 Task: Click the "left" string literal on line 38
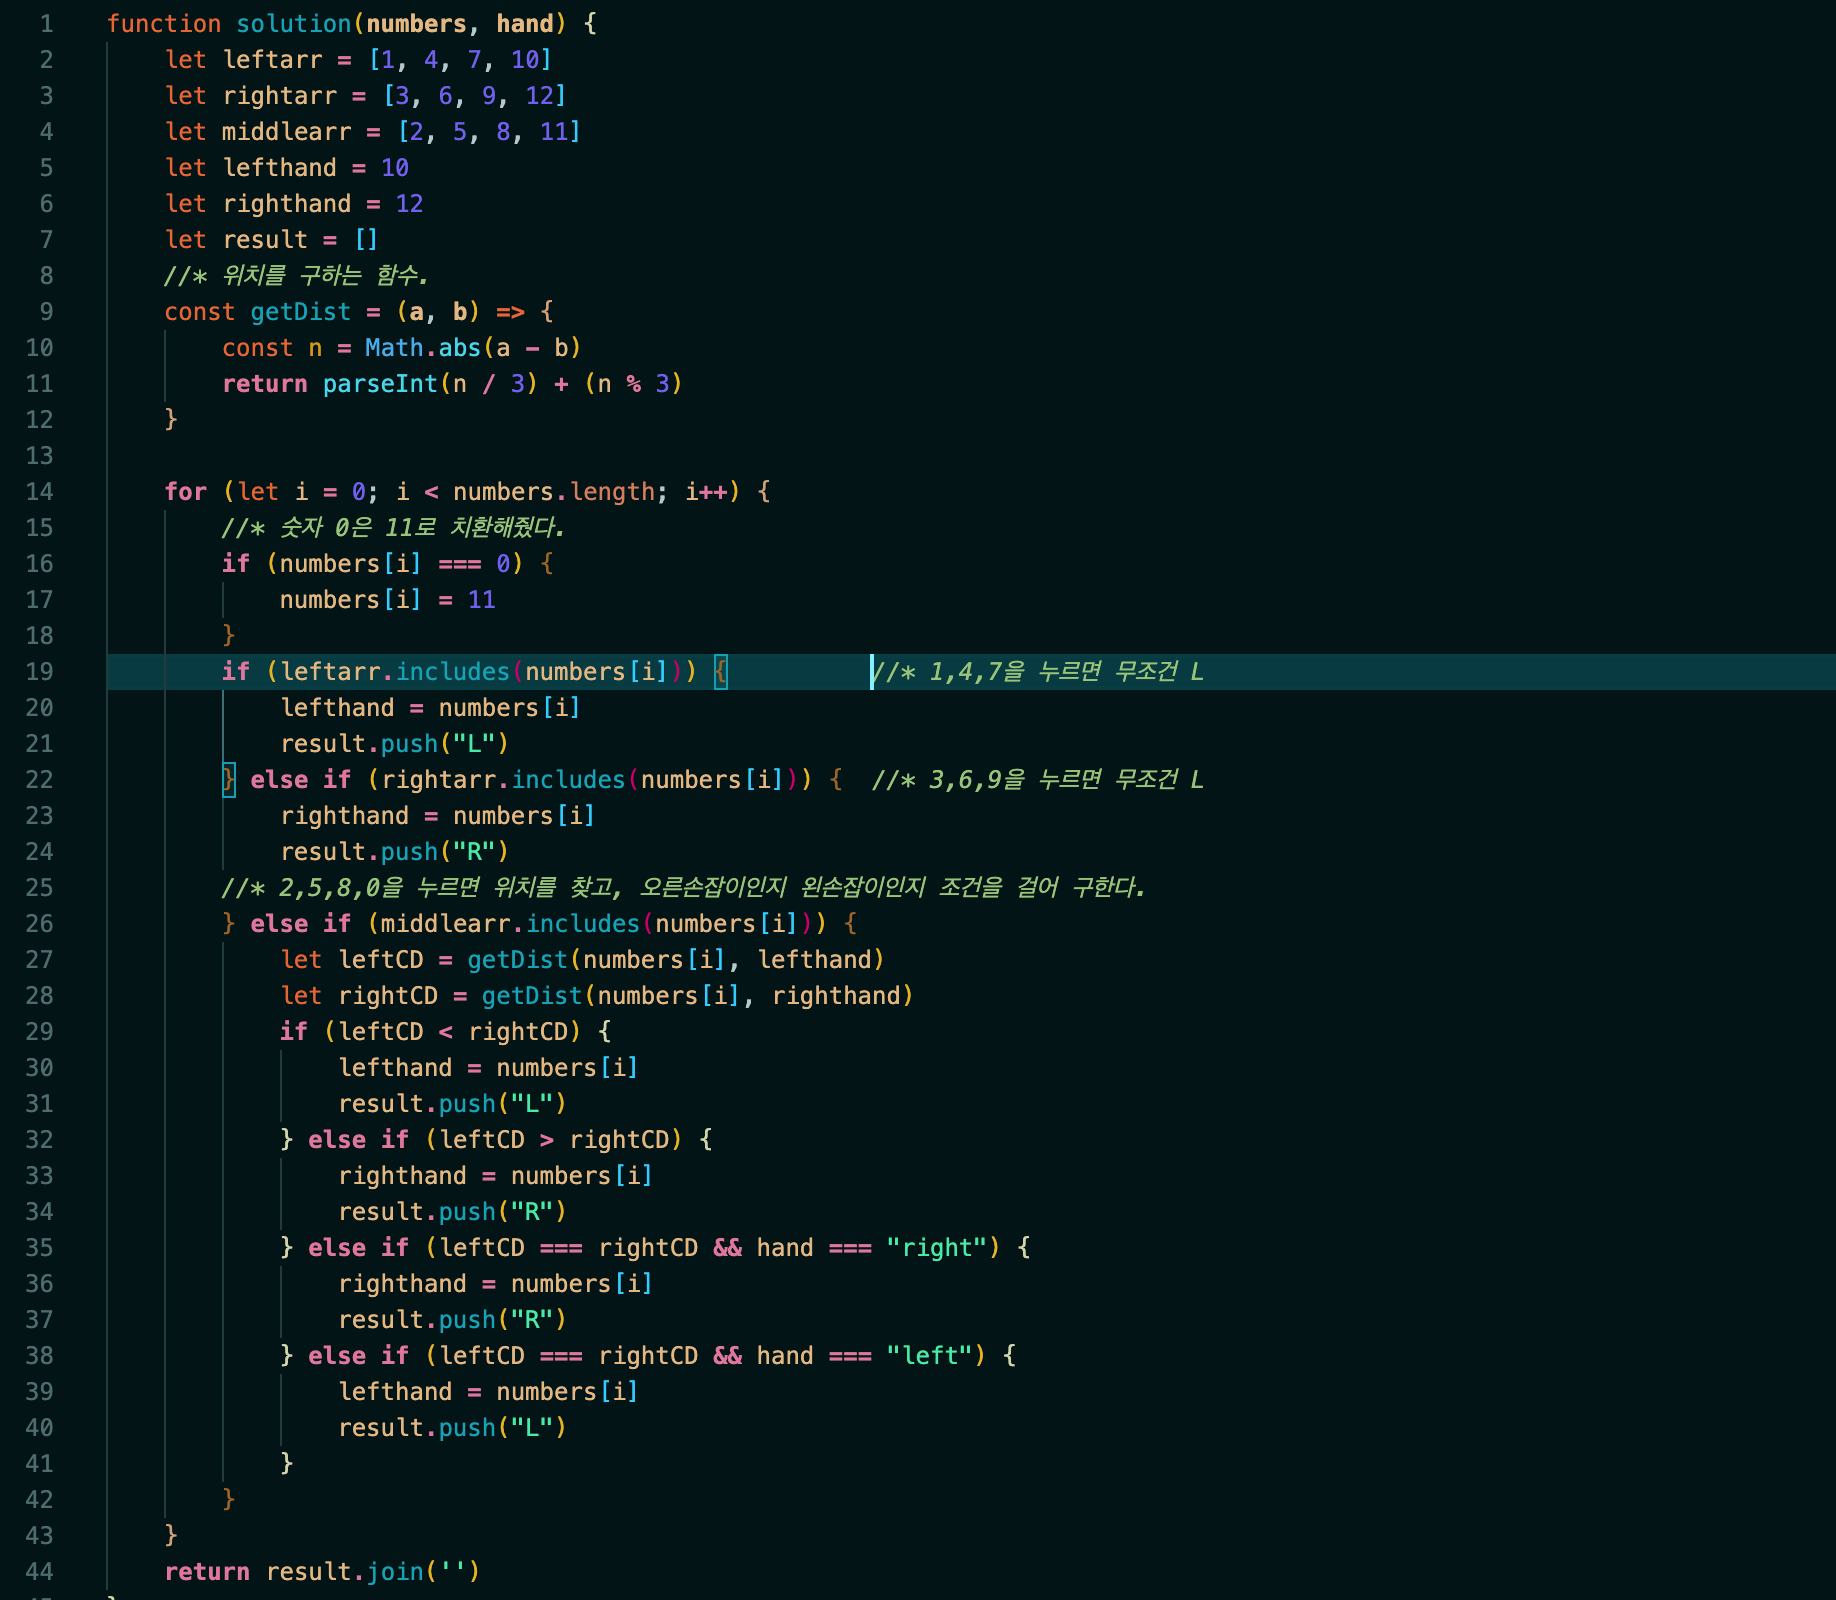(x=929, y=1356)
